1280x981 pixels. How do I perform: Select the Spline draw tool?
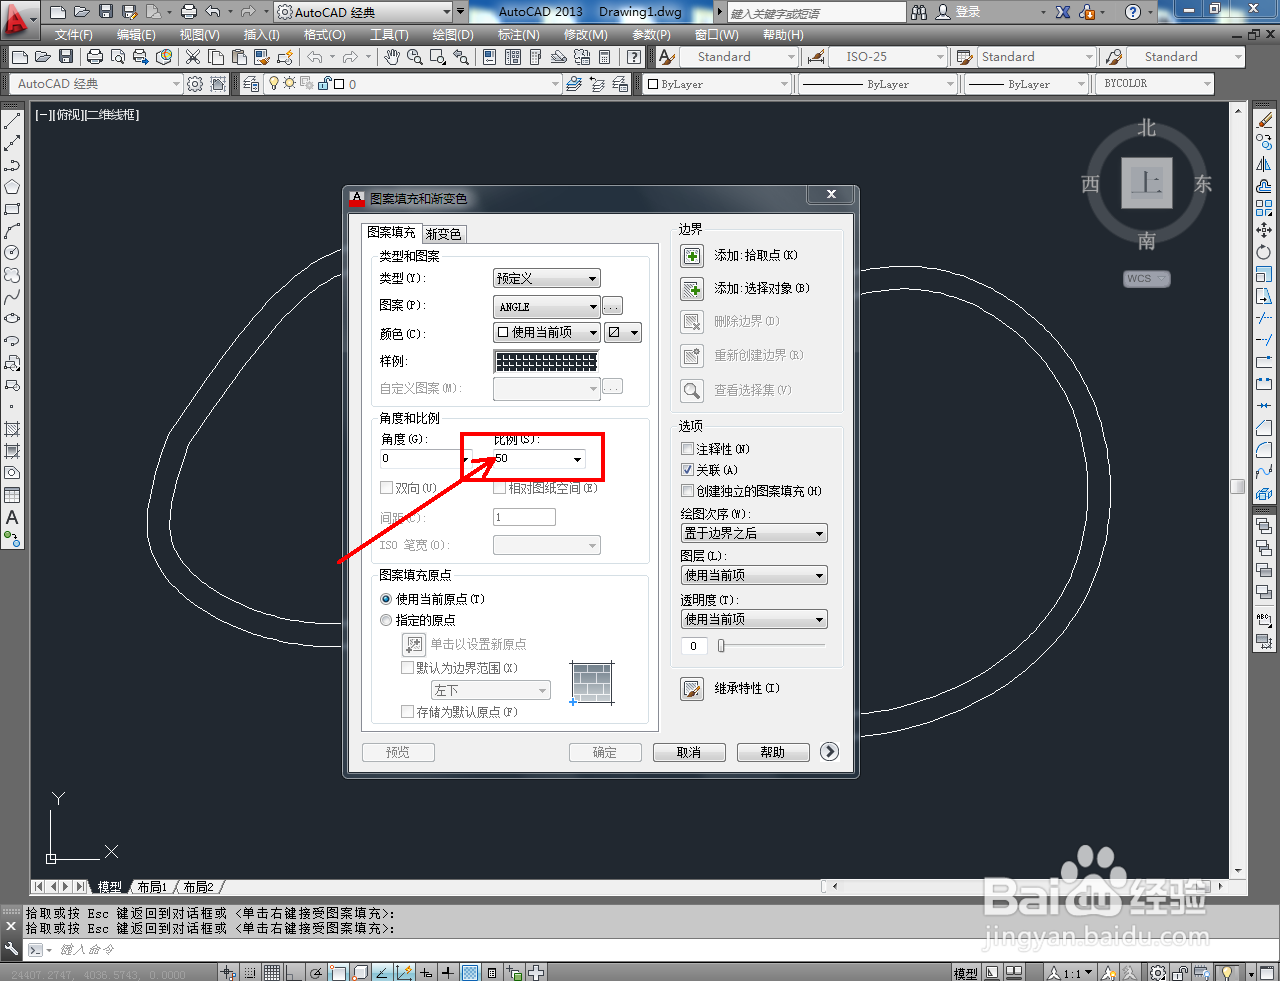12,297
